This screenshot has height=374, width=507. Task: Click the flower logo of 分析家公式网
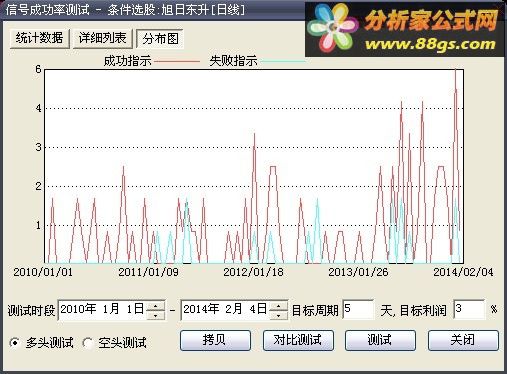332,28
